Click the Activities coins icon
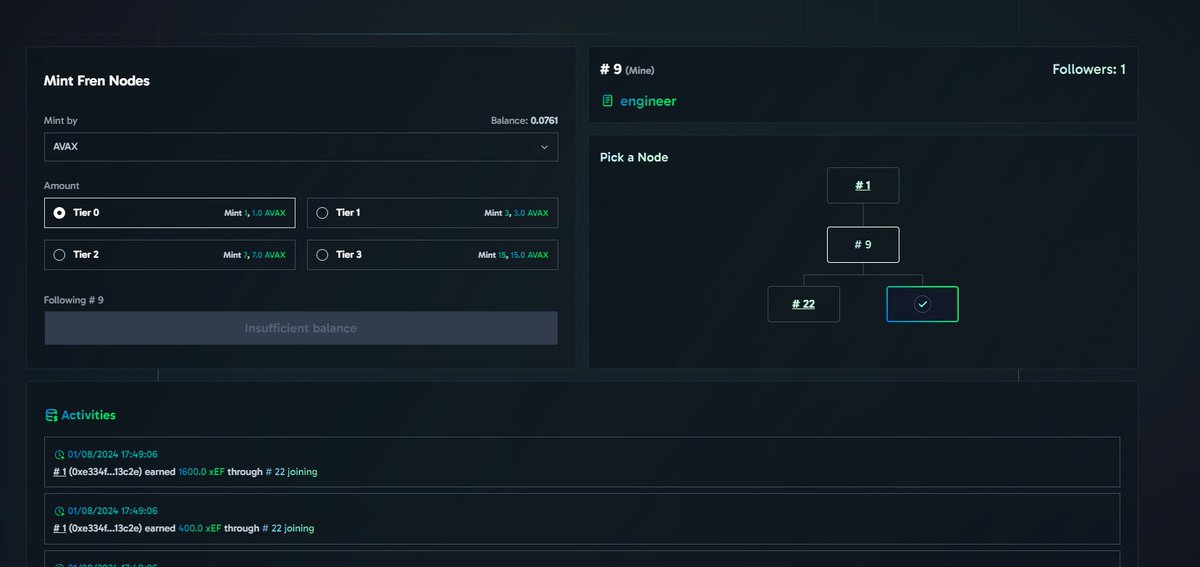Image resolution: width=1200 pixels, height=567 pixels. coord(51,415)
